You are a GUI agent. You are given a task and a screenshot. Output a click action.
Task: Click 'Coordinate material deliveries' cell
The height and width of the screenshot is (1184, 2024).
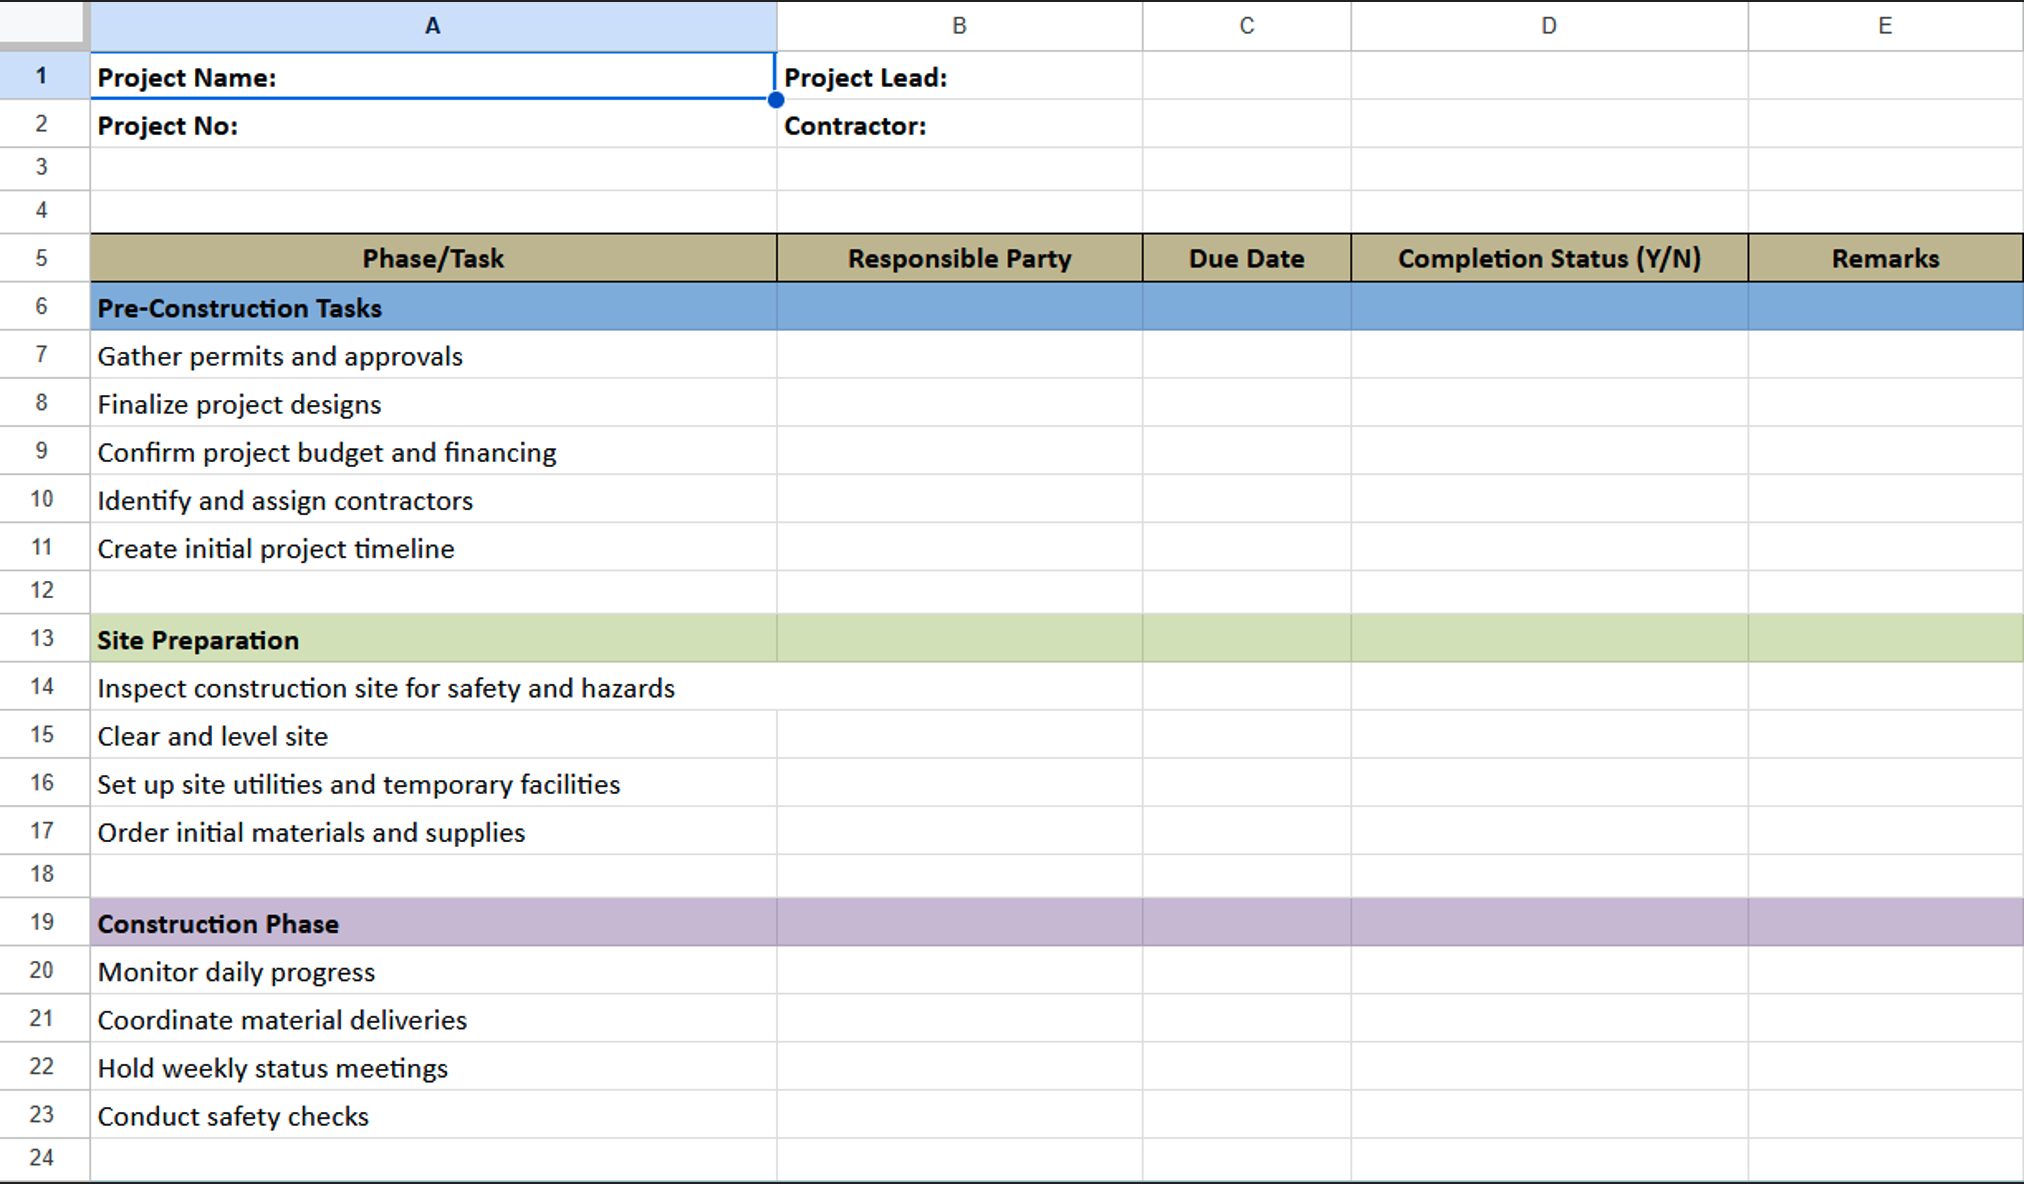coord(433,1019)
